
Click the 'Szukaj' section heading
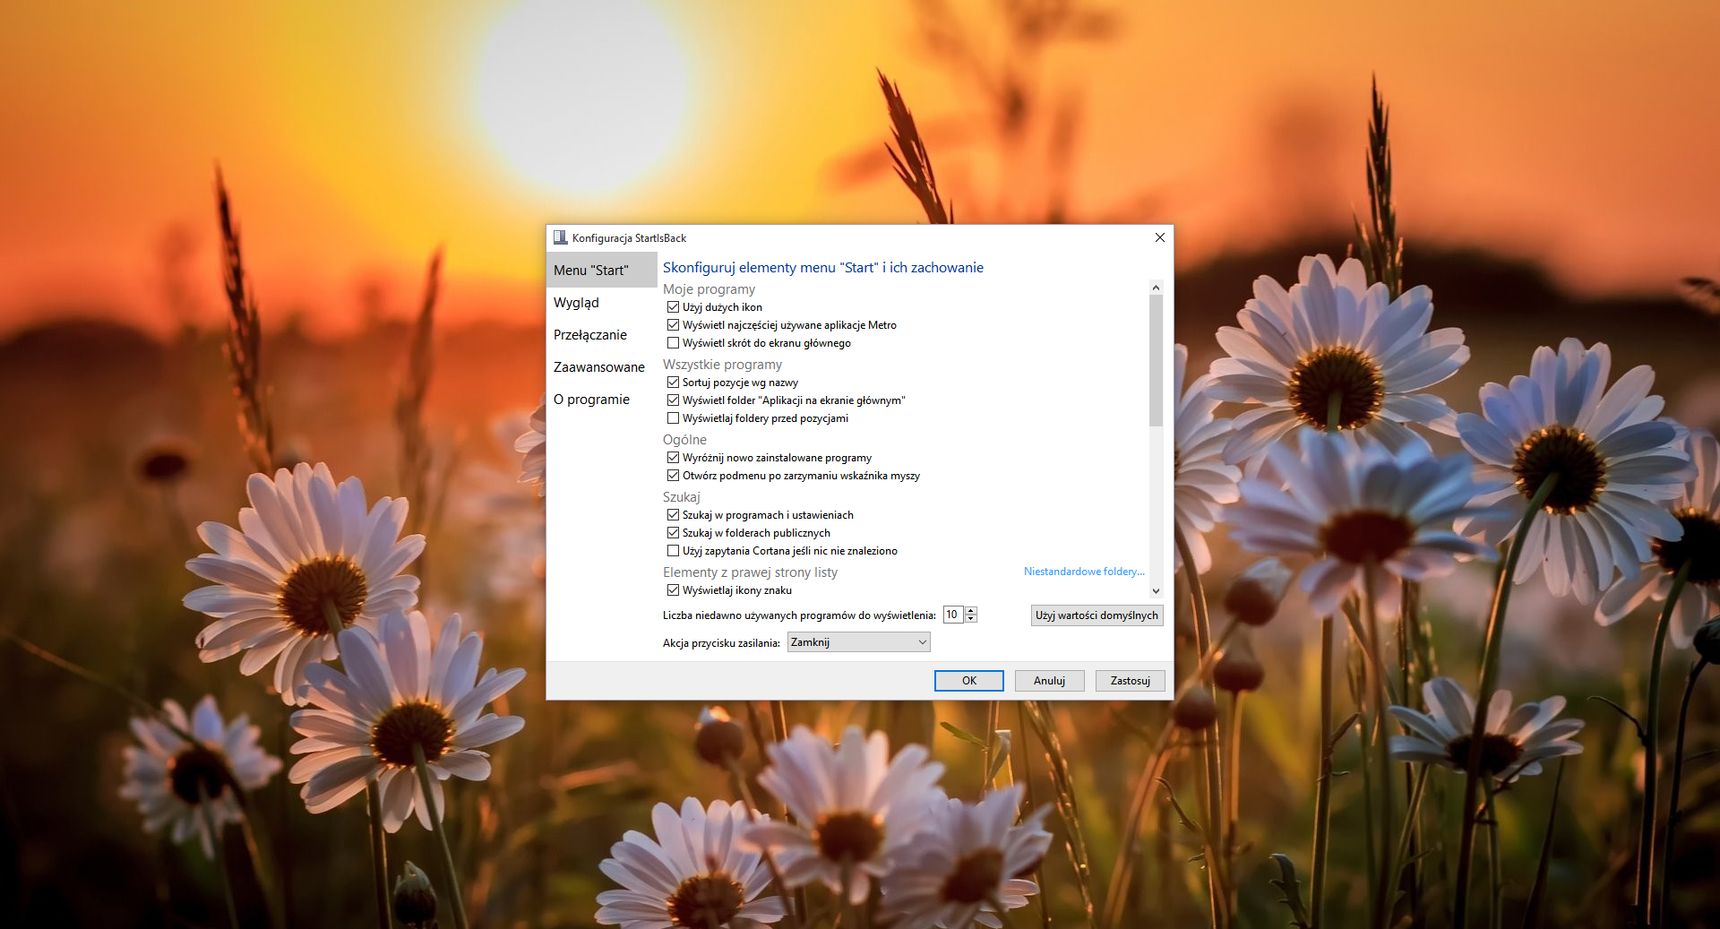click(x=682, y=497)
